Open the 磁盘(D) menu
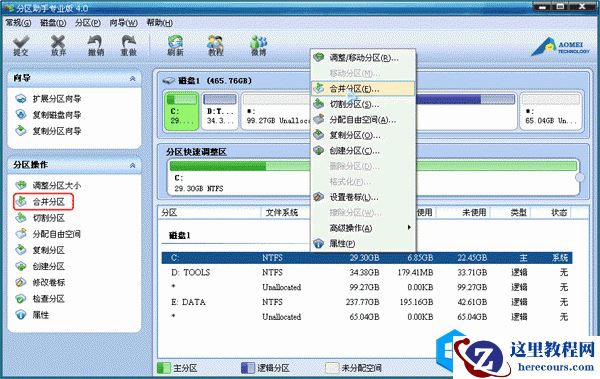600x379 pixels. 53,23
